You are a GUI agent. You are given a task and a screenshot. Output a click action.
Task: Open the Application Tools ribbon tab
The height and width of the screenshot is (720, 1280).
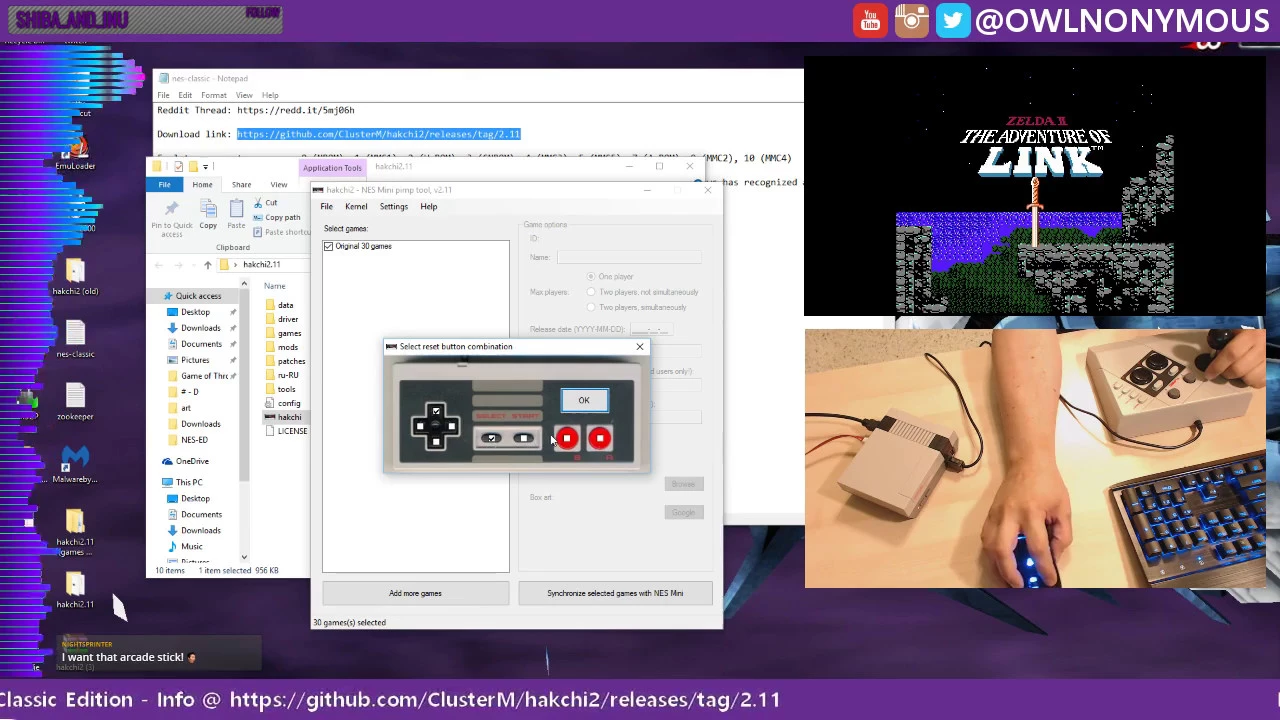tap(332, 167)
